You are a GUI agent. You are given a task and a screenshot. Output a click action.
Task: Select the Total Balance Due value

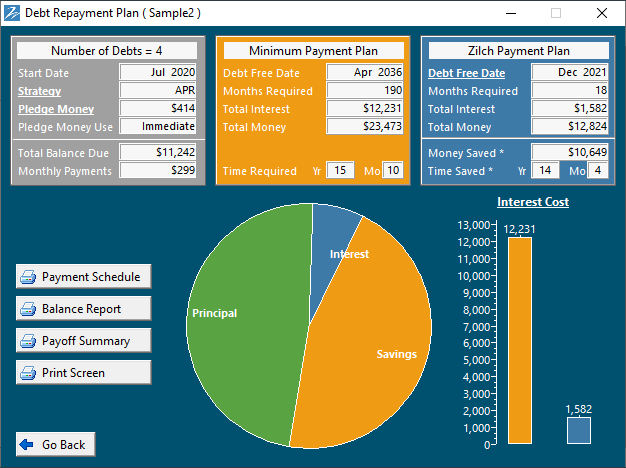[158, 153]
